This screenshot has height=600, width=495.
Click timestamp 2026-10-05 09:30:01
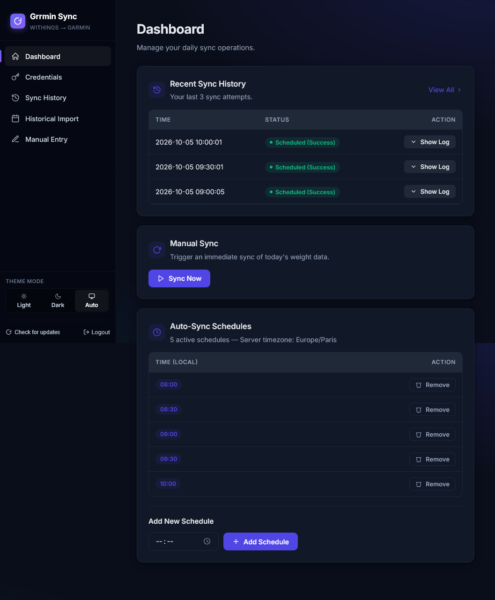click(189, 167)
